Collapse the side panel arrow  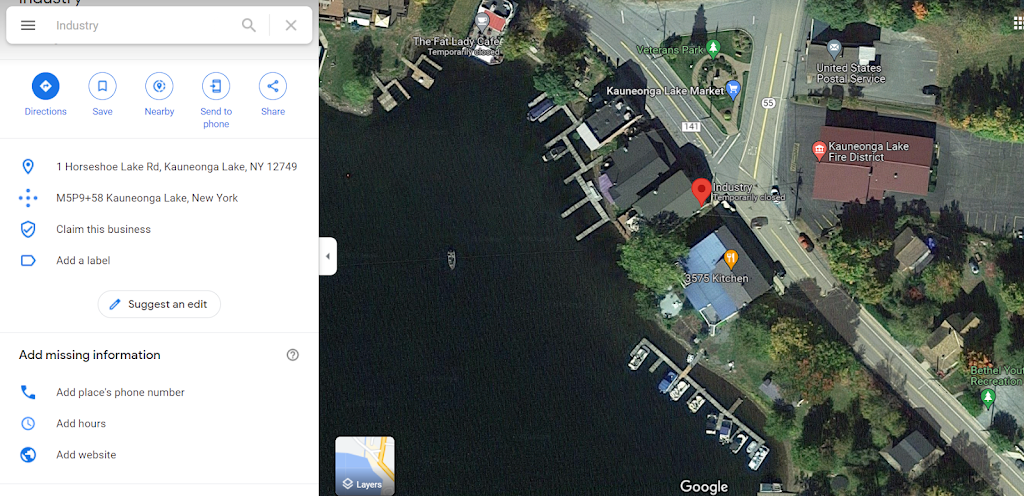pos(328,256)
